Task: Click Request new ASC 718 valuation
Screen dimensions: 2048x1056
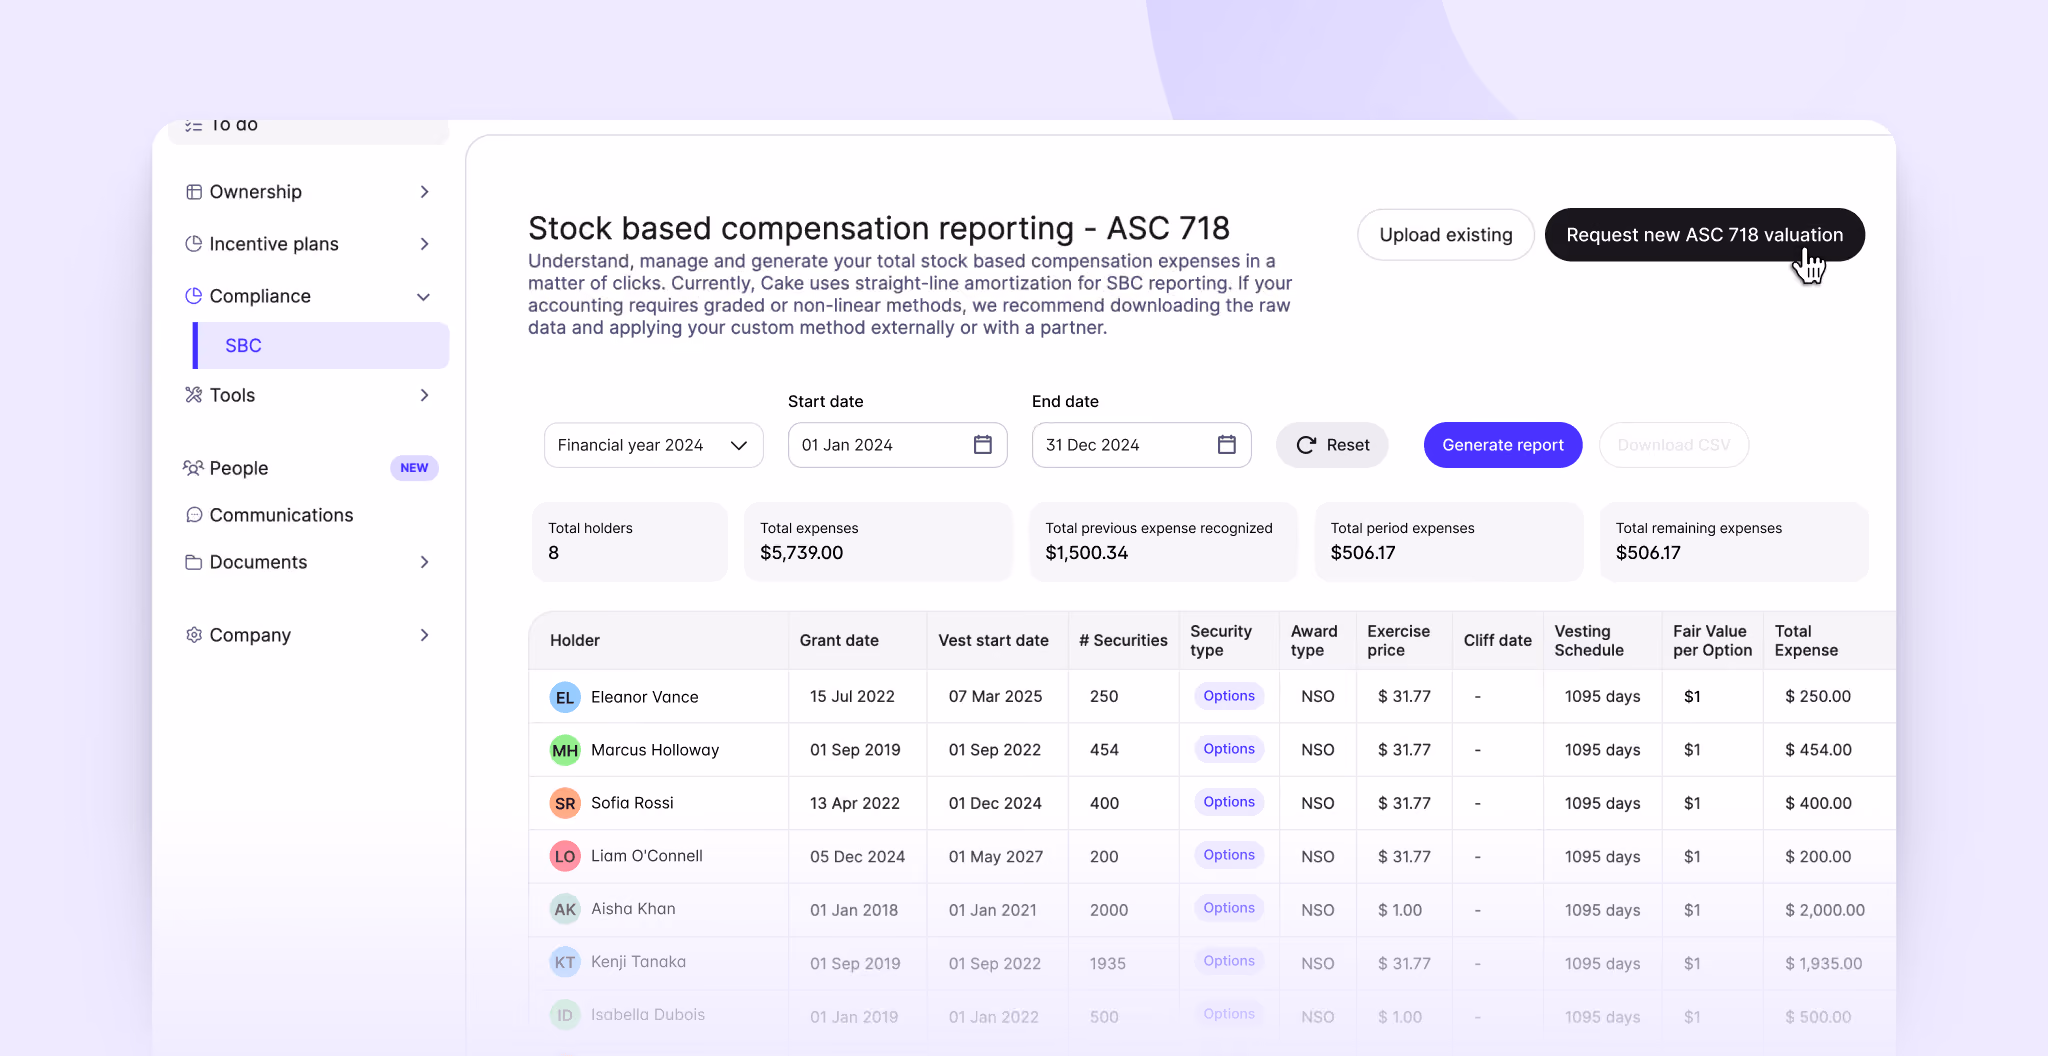Action: (1705, 235)
